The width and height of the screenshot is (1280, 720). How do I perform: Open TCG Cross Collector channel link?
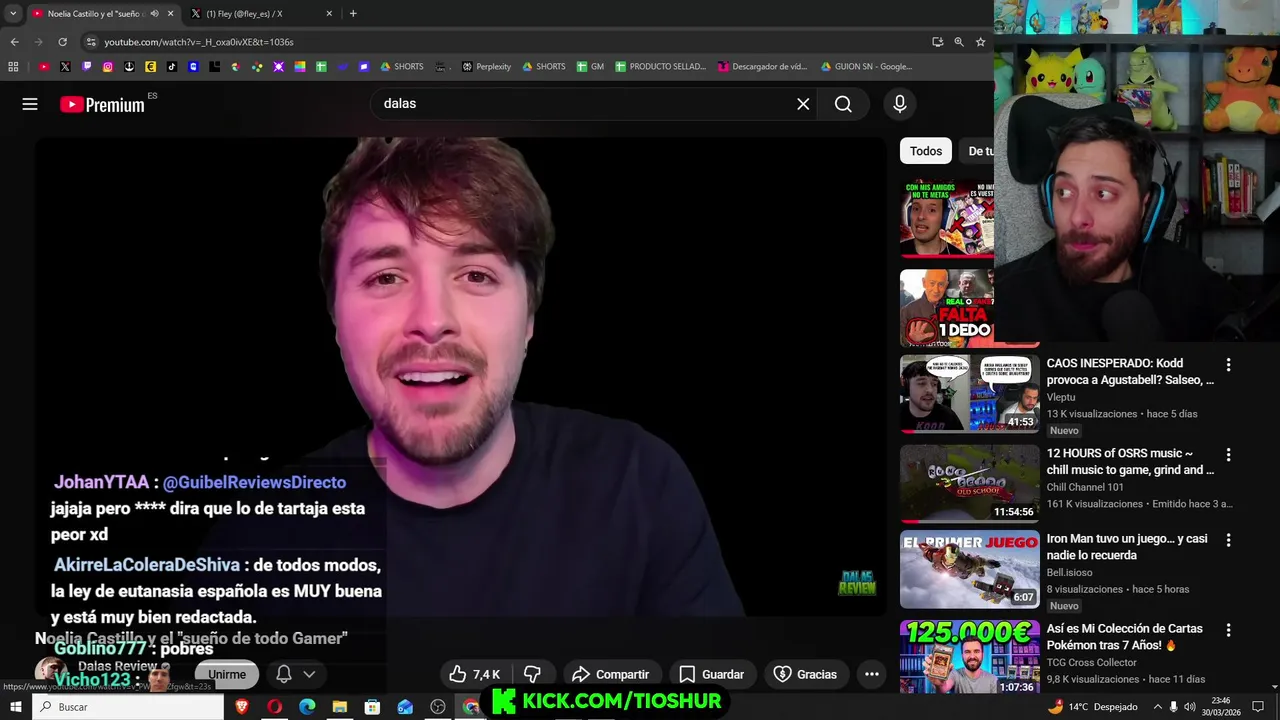click(x=1092, y=662)
